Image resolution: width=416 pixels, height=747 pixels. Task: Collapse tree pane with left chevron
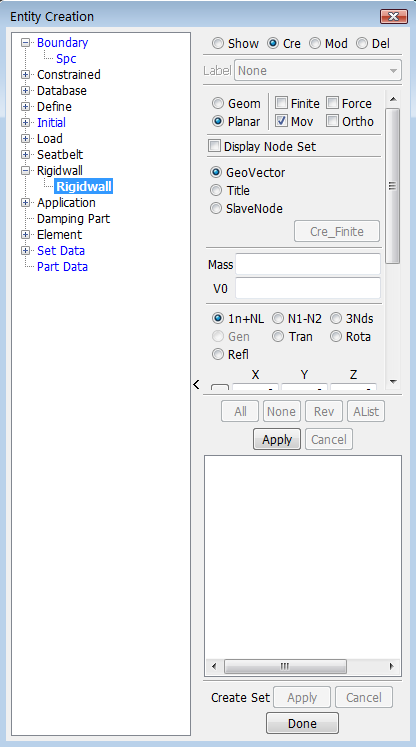click(x=196, y=384)
